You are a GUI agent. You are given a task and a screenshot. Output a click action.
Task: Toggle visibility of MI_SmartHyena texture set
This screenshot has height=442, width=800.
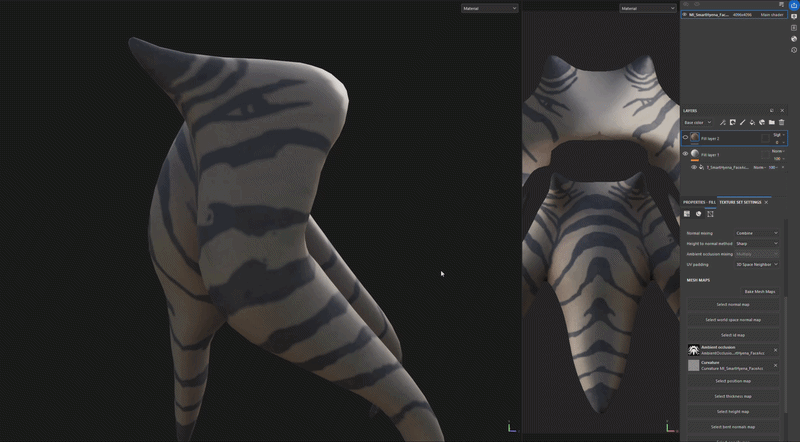point(685,15)
